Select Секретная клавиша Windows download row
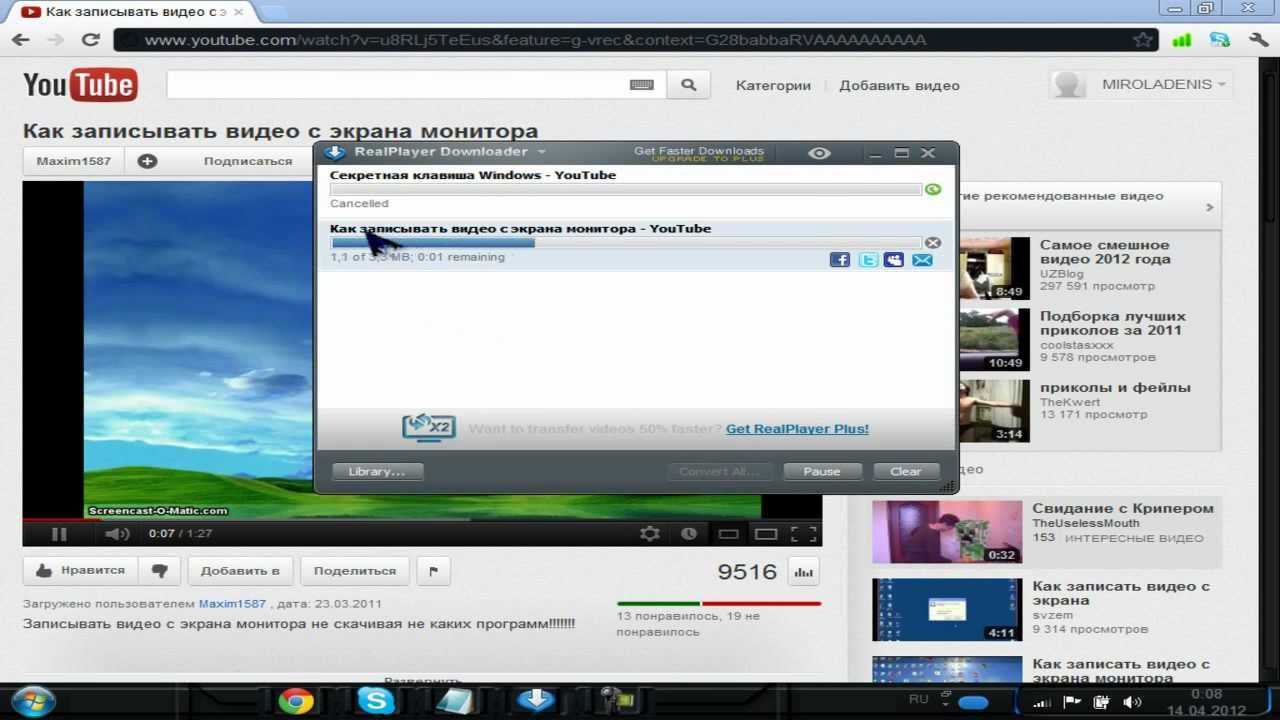The height and width of the screenshot is (720, 1280). 636,189
